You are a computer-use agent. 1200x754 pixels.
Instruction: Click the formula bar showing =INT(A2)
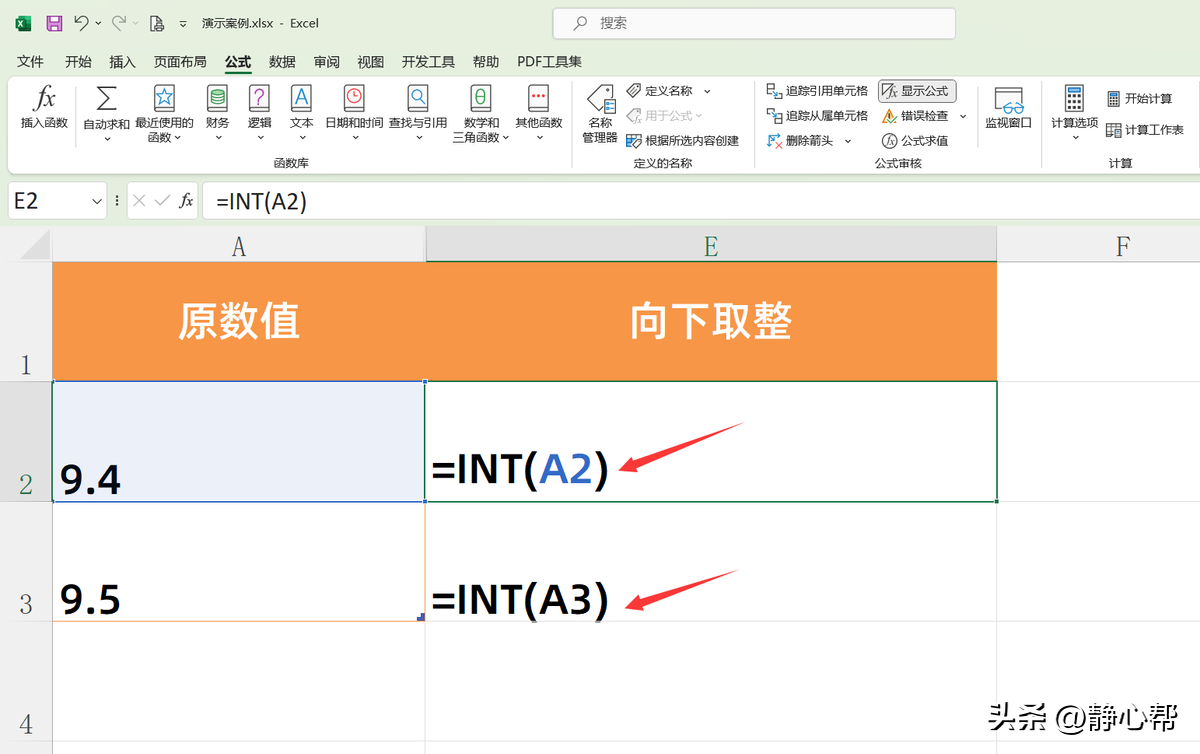point(700,201)
